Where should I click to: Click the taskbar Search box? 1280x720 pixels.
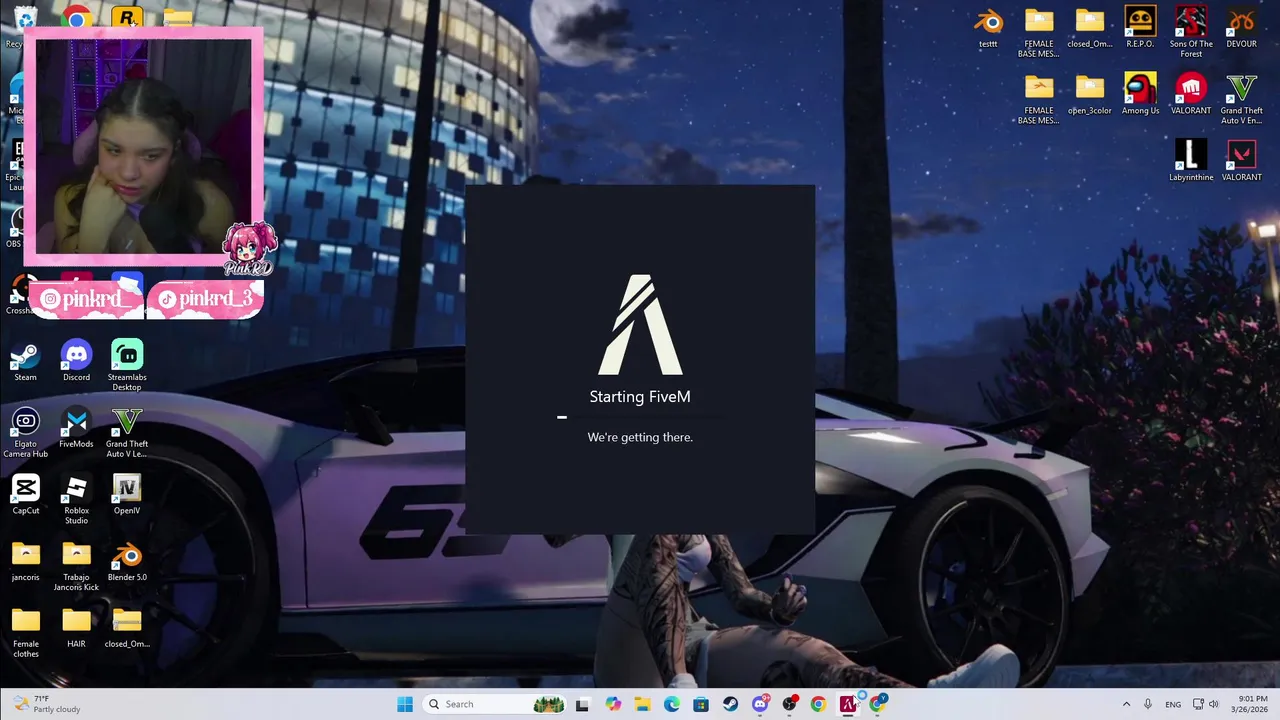(496, 704)
